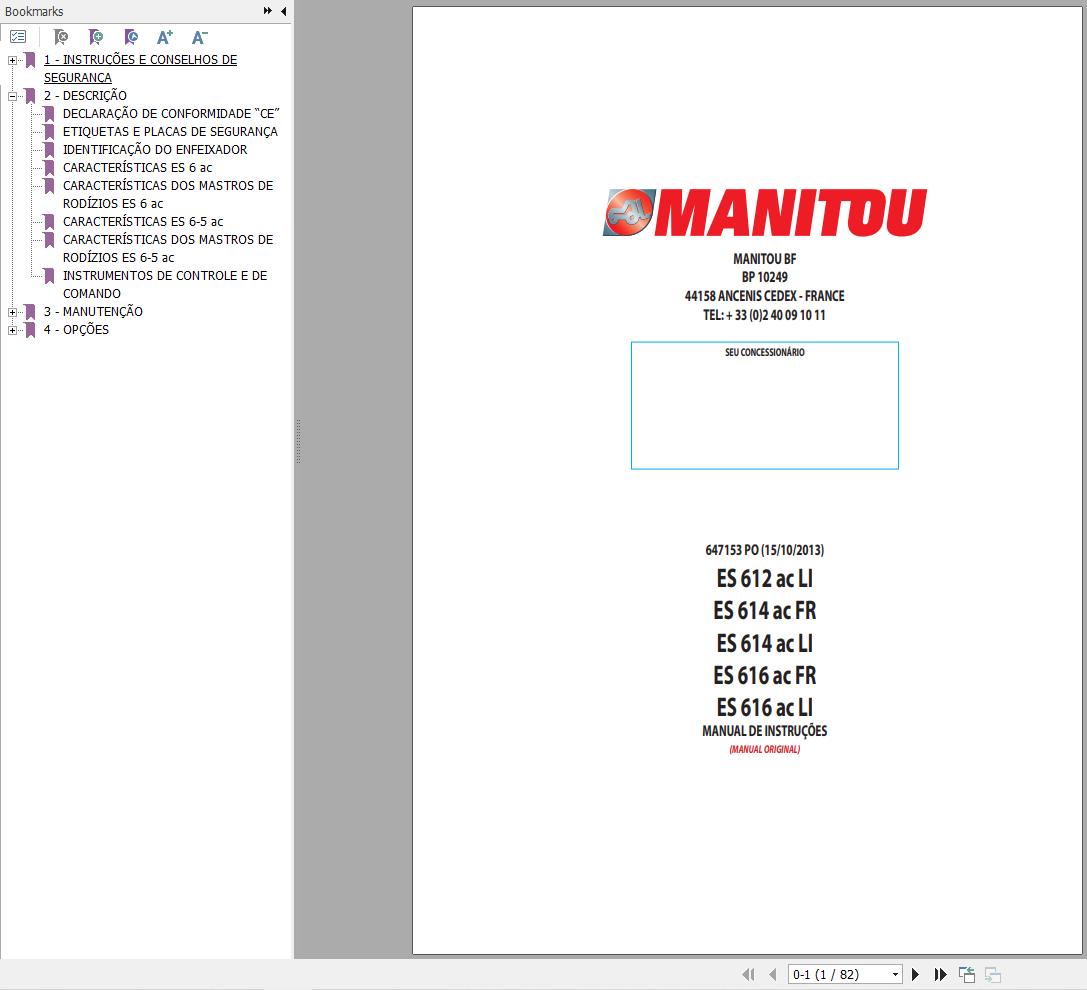
Task: Open INSTRUMENTOS DE CONTROLE E DE COMANDO bookmark
Action: (165, 285)
